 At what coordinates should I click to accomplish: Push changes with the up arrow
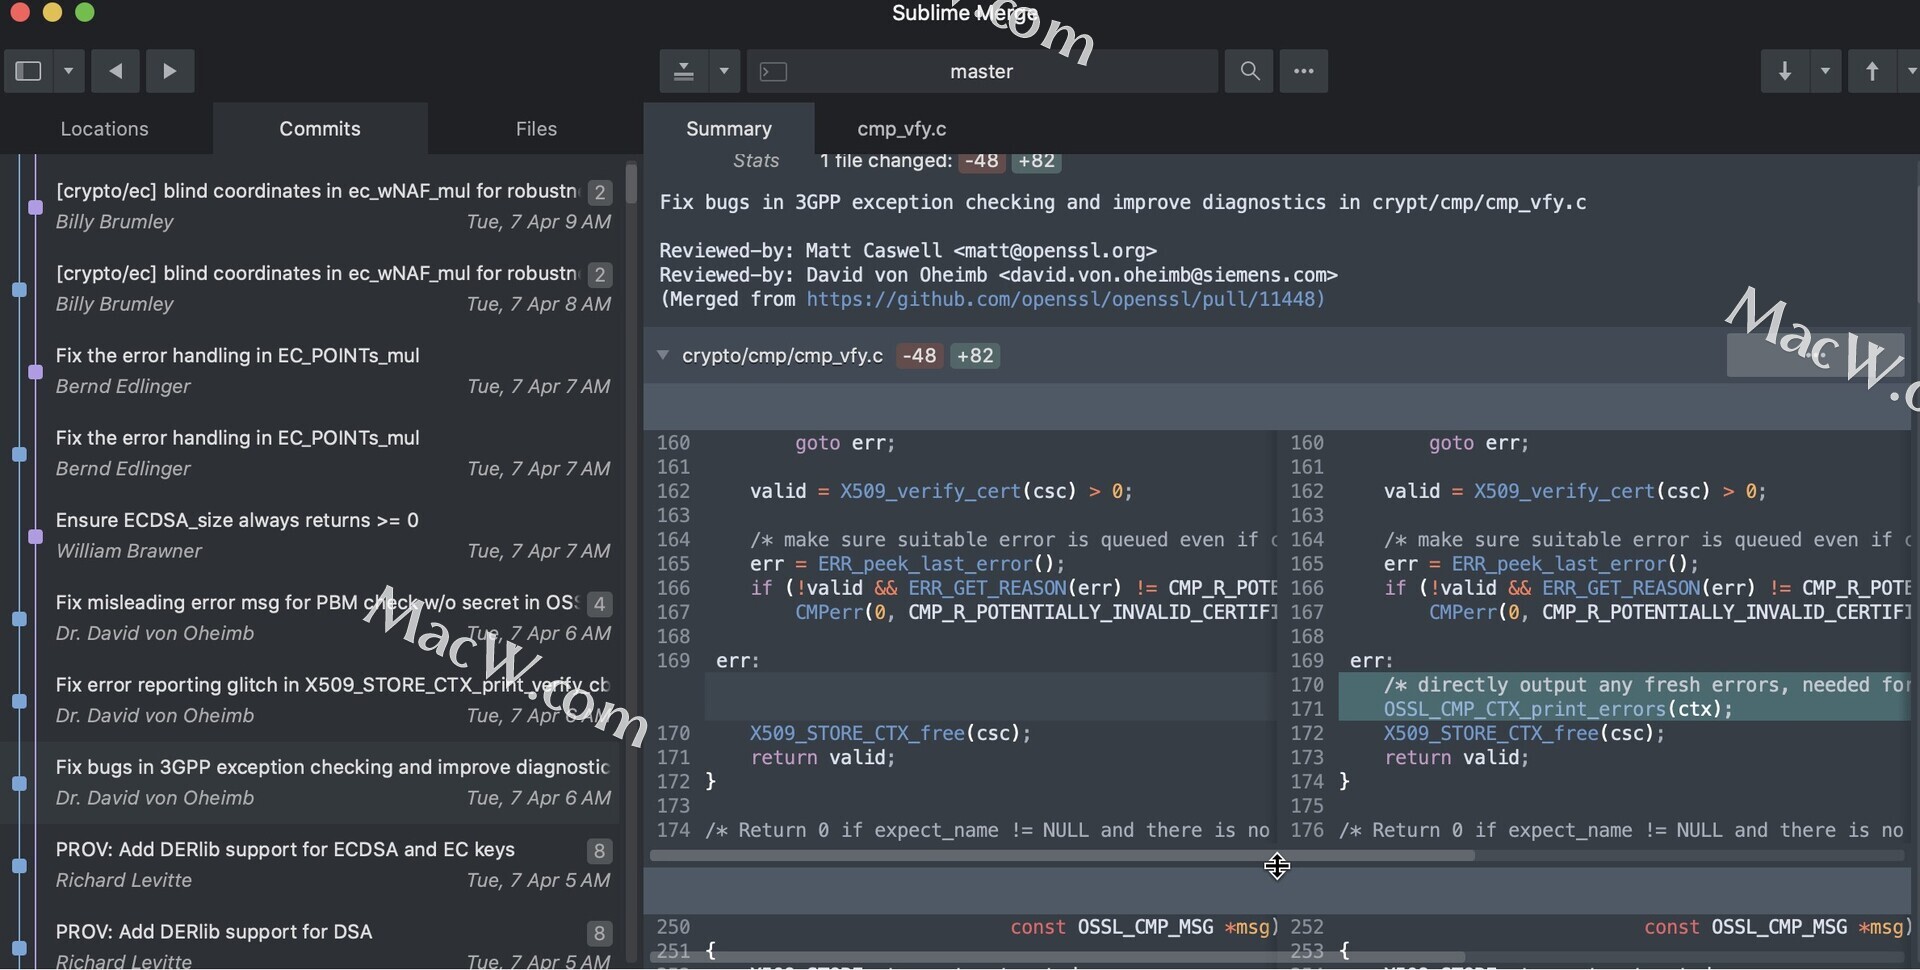tap(1872, 71)
